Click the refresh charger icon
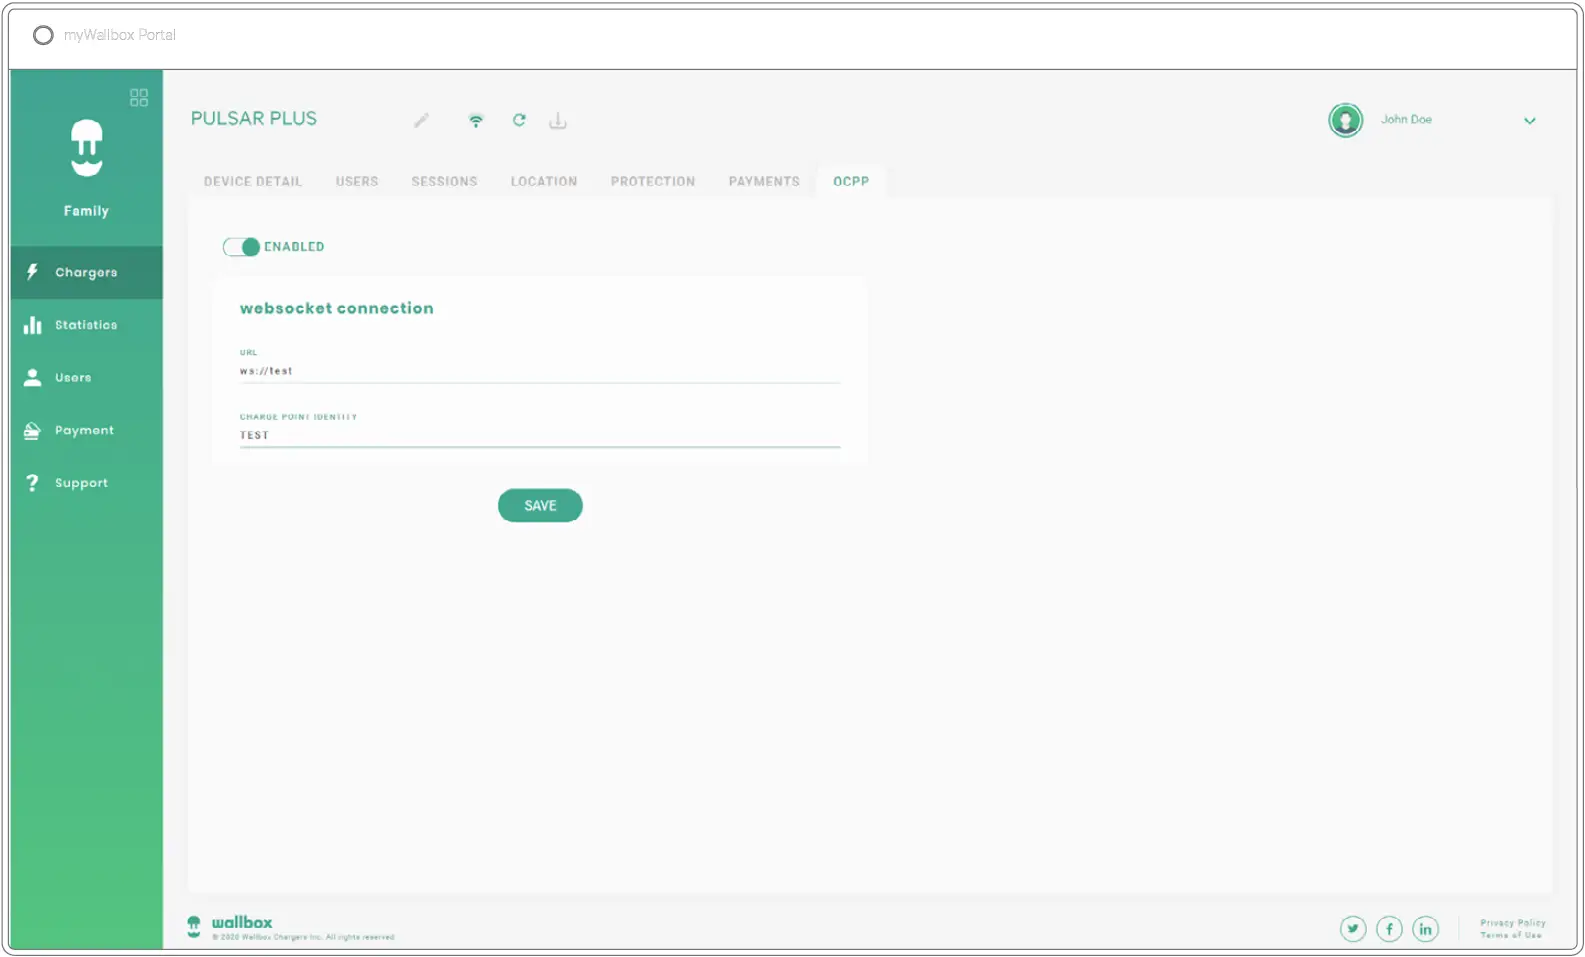The width and height of the screenshot is (1585, 957). pos(519,120)
